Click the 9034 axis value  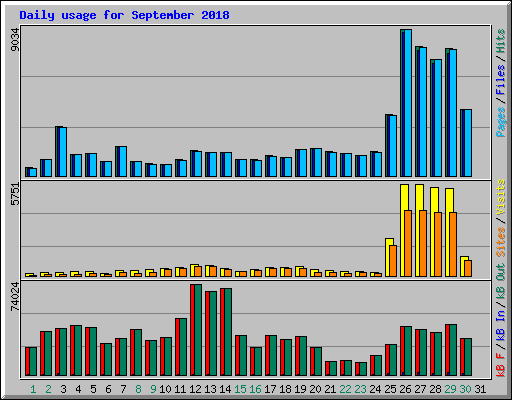[15, 40]
